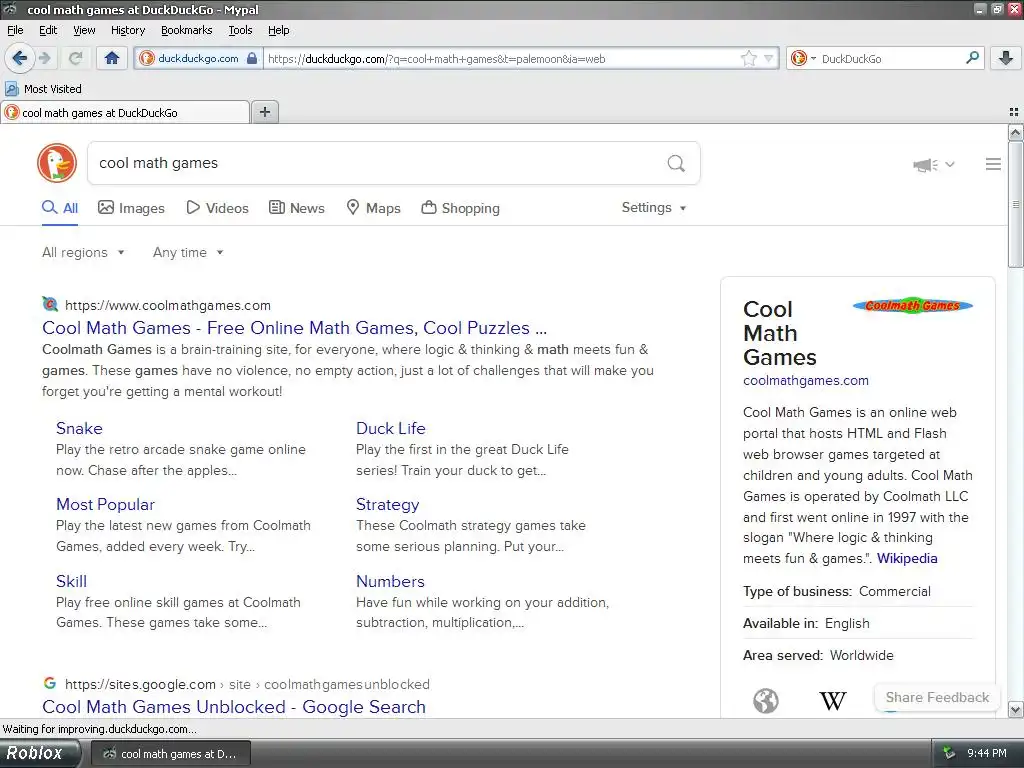Open the List all tabs grid icon
The height and width of the screenshot is (768, 1024).
tap(1014, 112)
